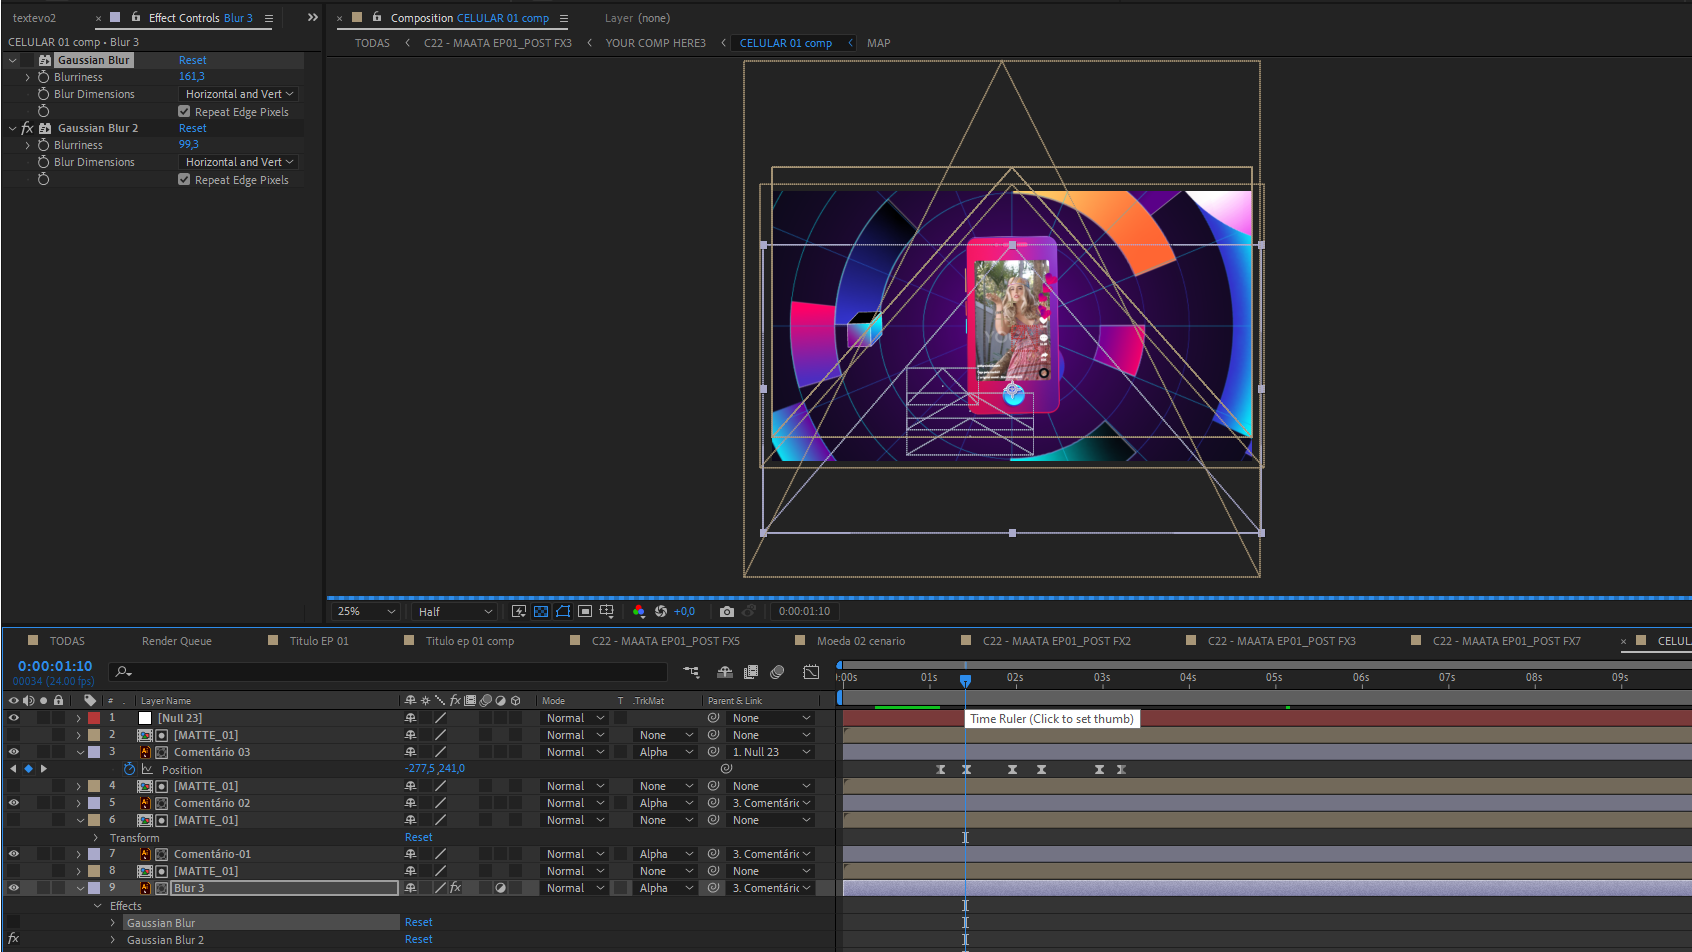Open the viewer magnification 25% dropdown
1692x952 pixels.
click(x=366, y=611)
